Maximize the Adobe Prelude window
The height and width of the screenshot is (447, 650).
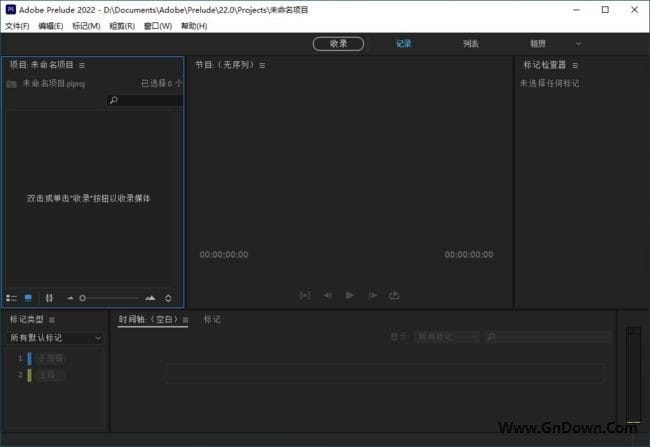click(x=605, y=10)
